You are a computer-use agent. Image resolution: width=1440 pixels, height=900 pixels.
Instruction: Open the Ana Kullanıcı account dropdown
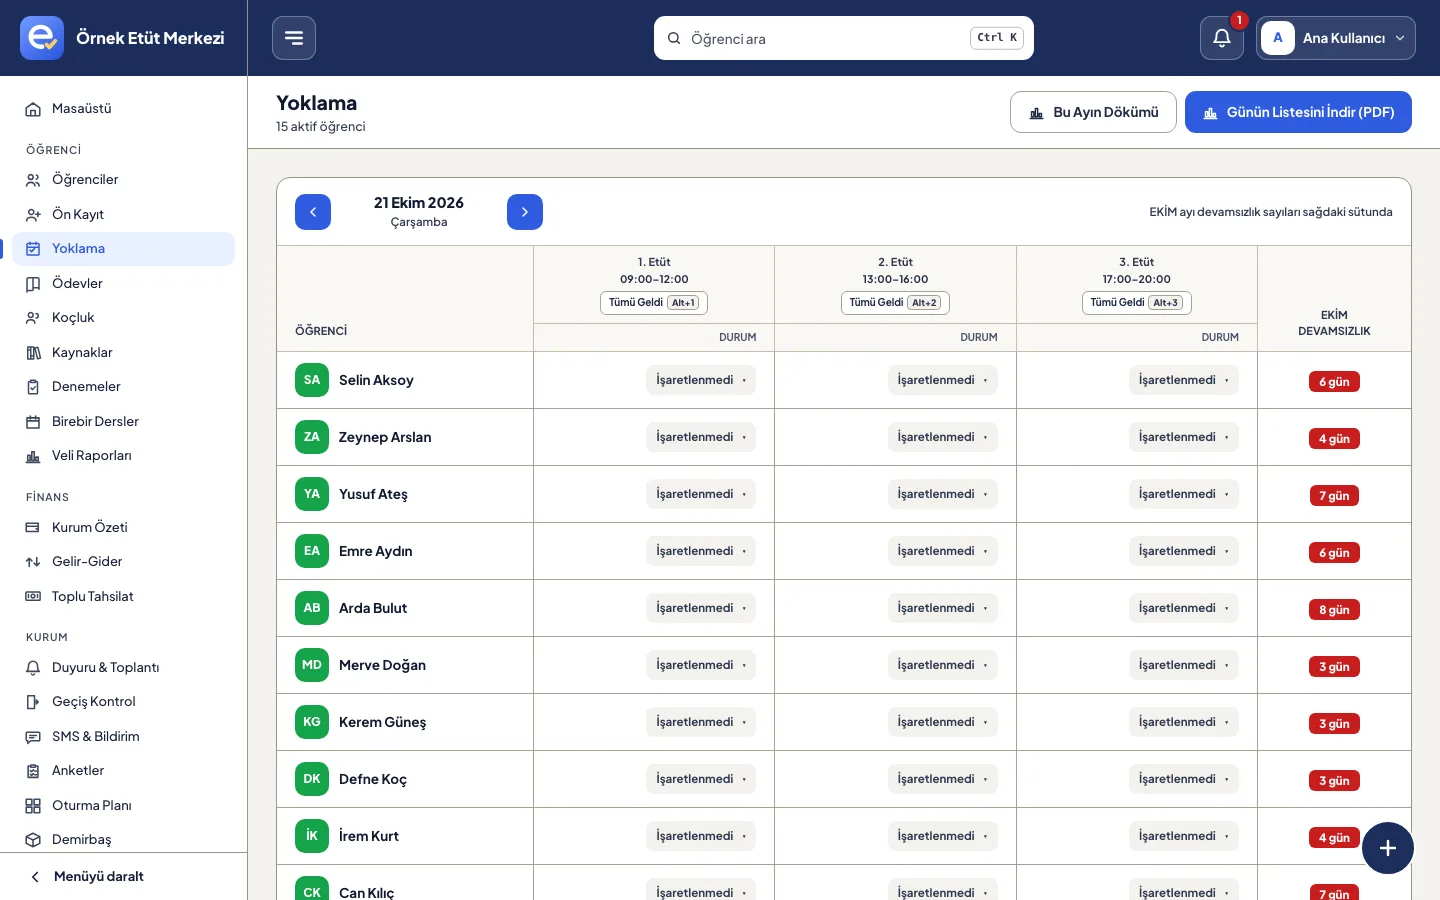(x=1336, y=38)
